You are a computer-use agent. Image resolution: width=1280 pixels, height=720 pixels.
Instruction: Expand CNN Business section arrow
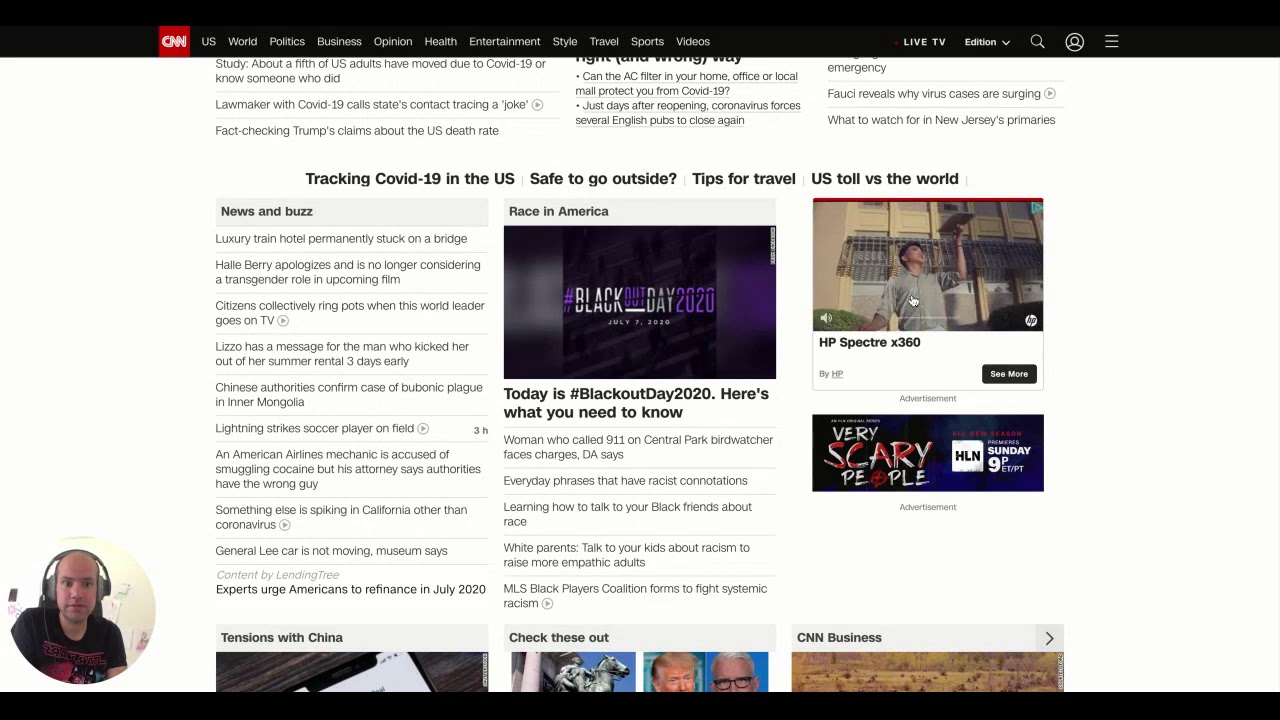(x=1049, y=638)
